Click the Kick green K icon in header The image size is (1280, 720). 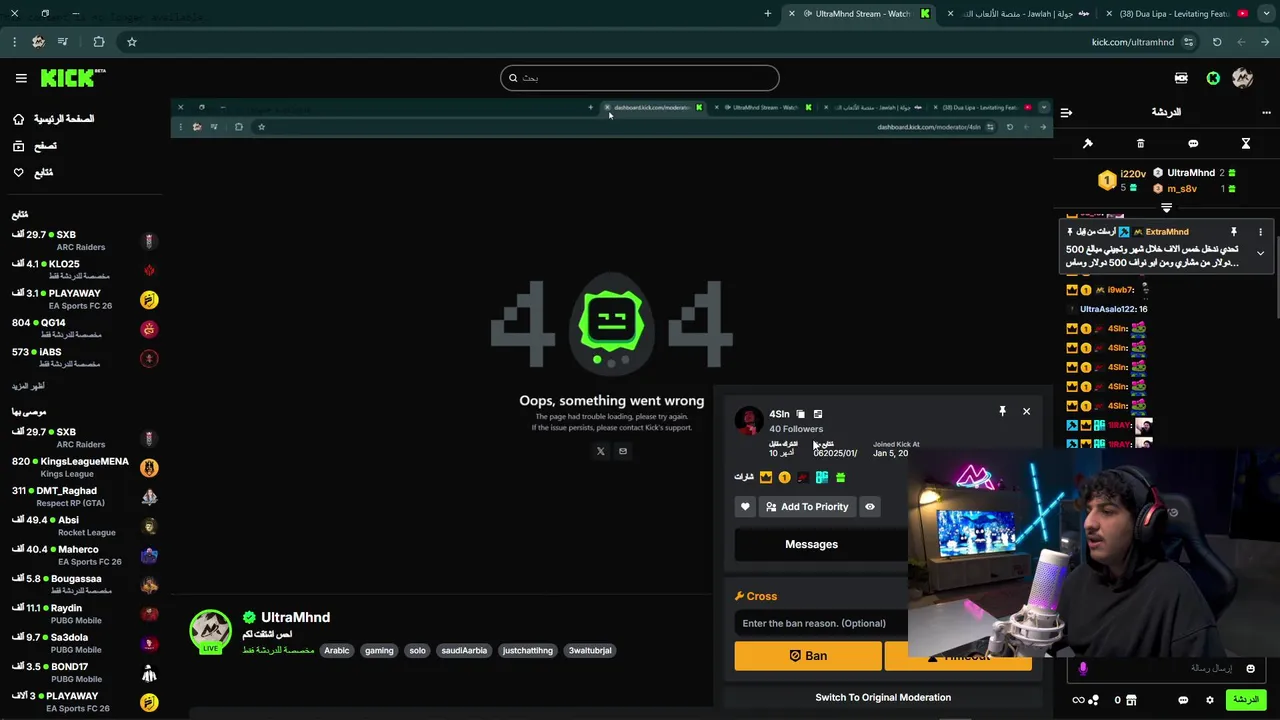pyautogui.click(x=1213, y=78)
